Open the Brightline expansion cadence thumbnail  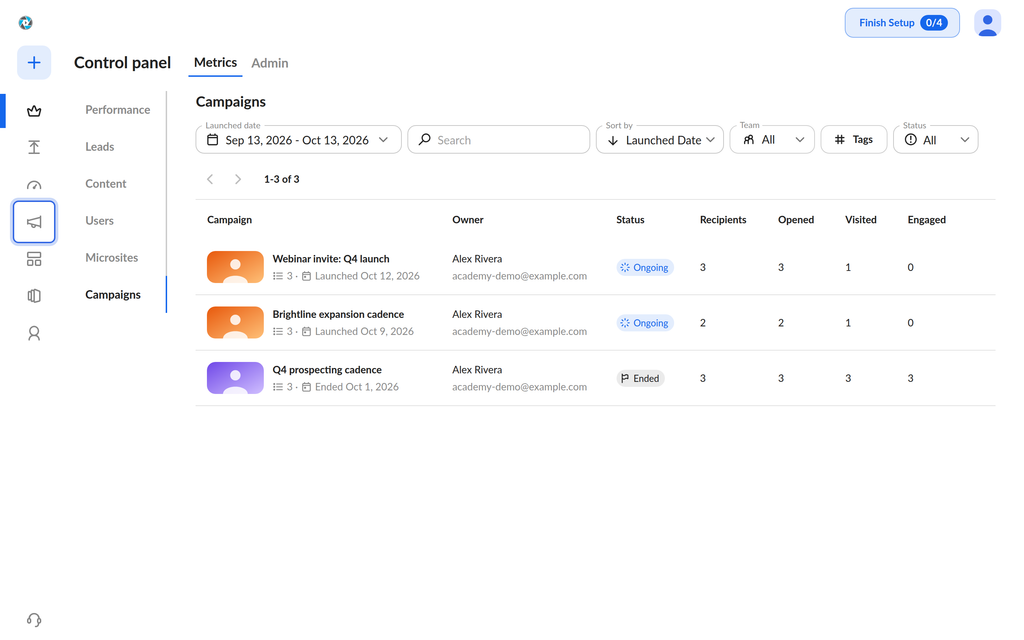[x=235, y=323]
